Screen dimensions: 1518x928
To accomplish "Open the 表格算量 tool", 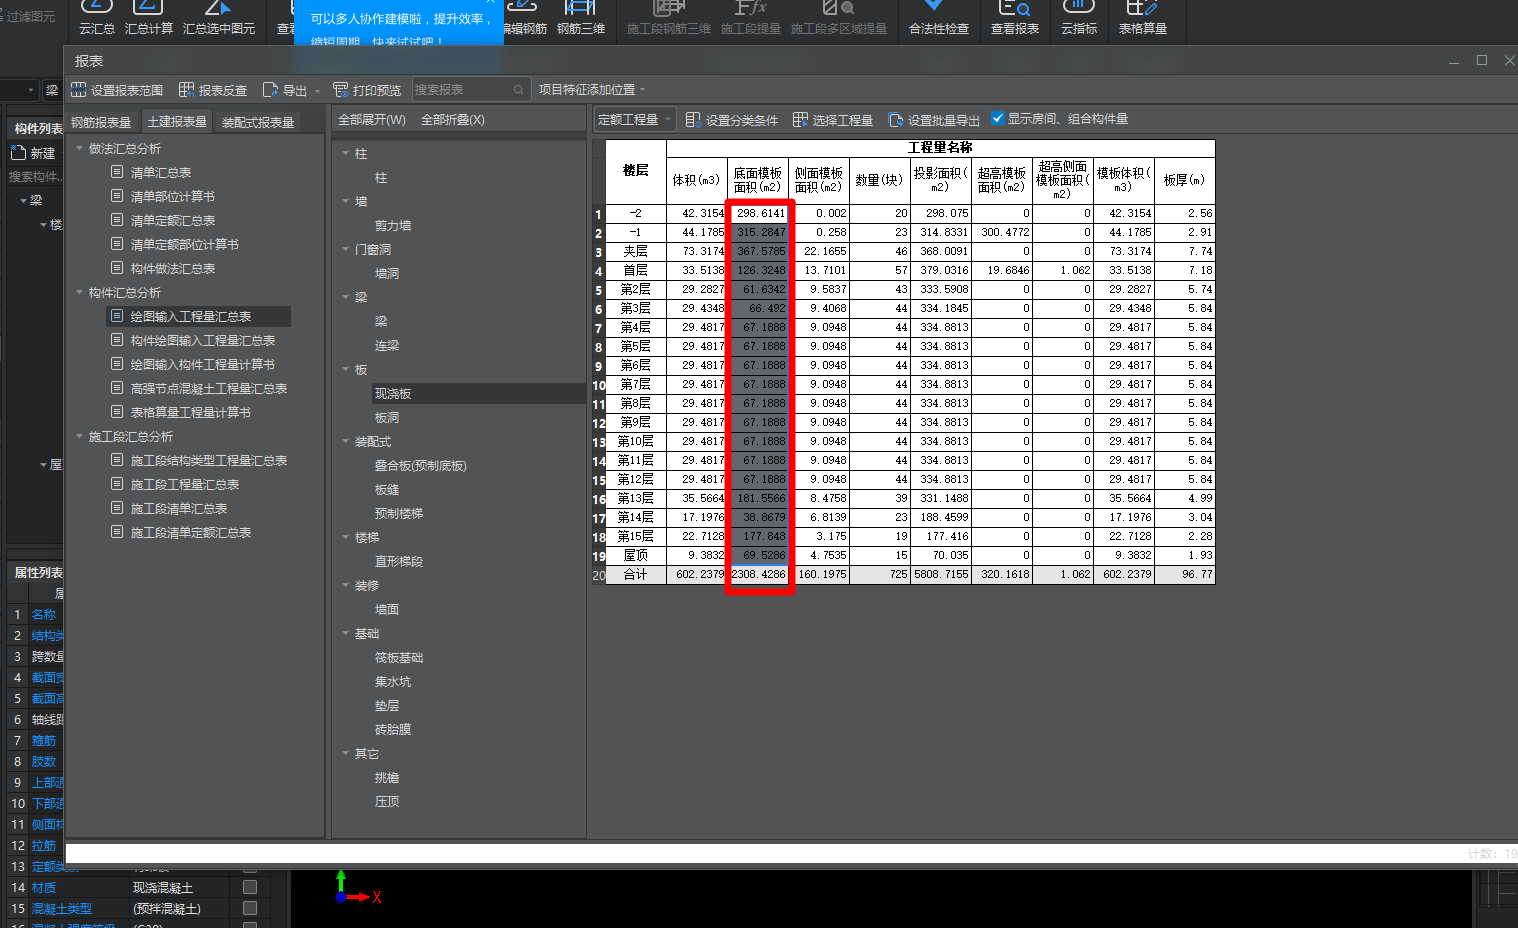I will [x=1143, y=18].
